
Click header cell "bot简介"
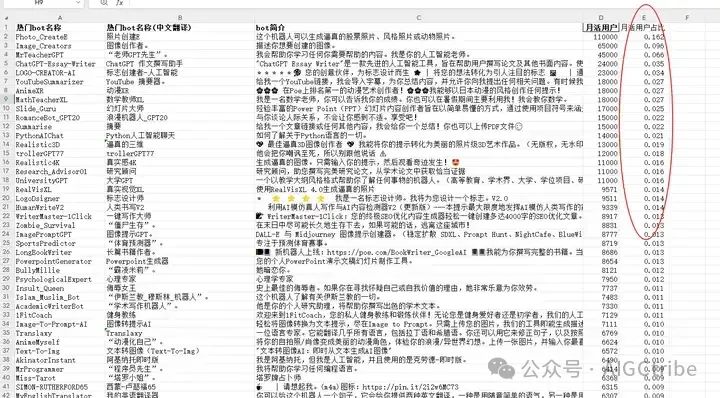(270, 28)
